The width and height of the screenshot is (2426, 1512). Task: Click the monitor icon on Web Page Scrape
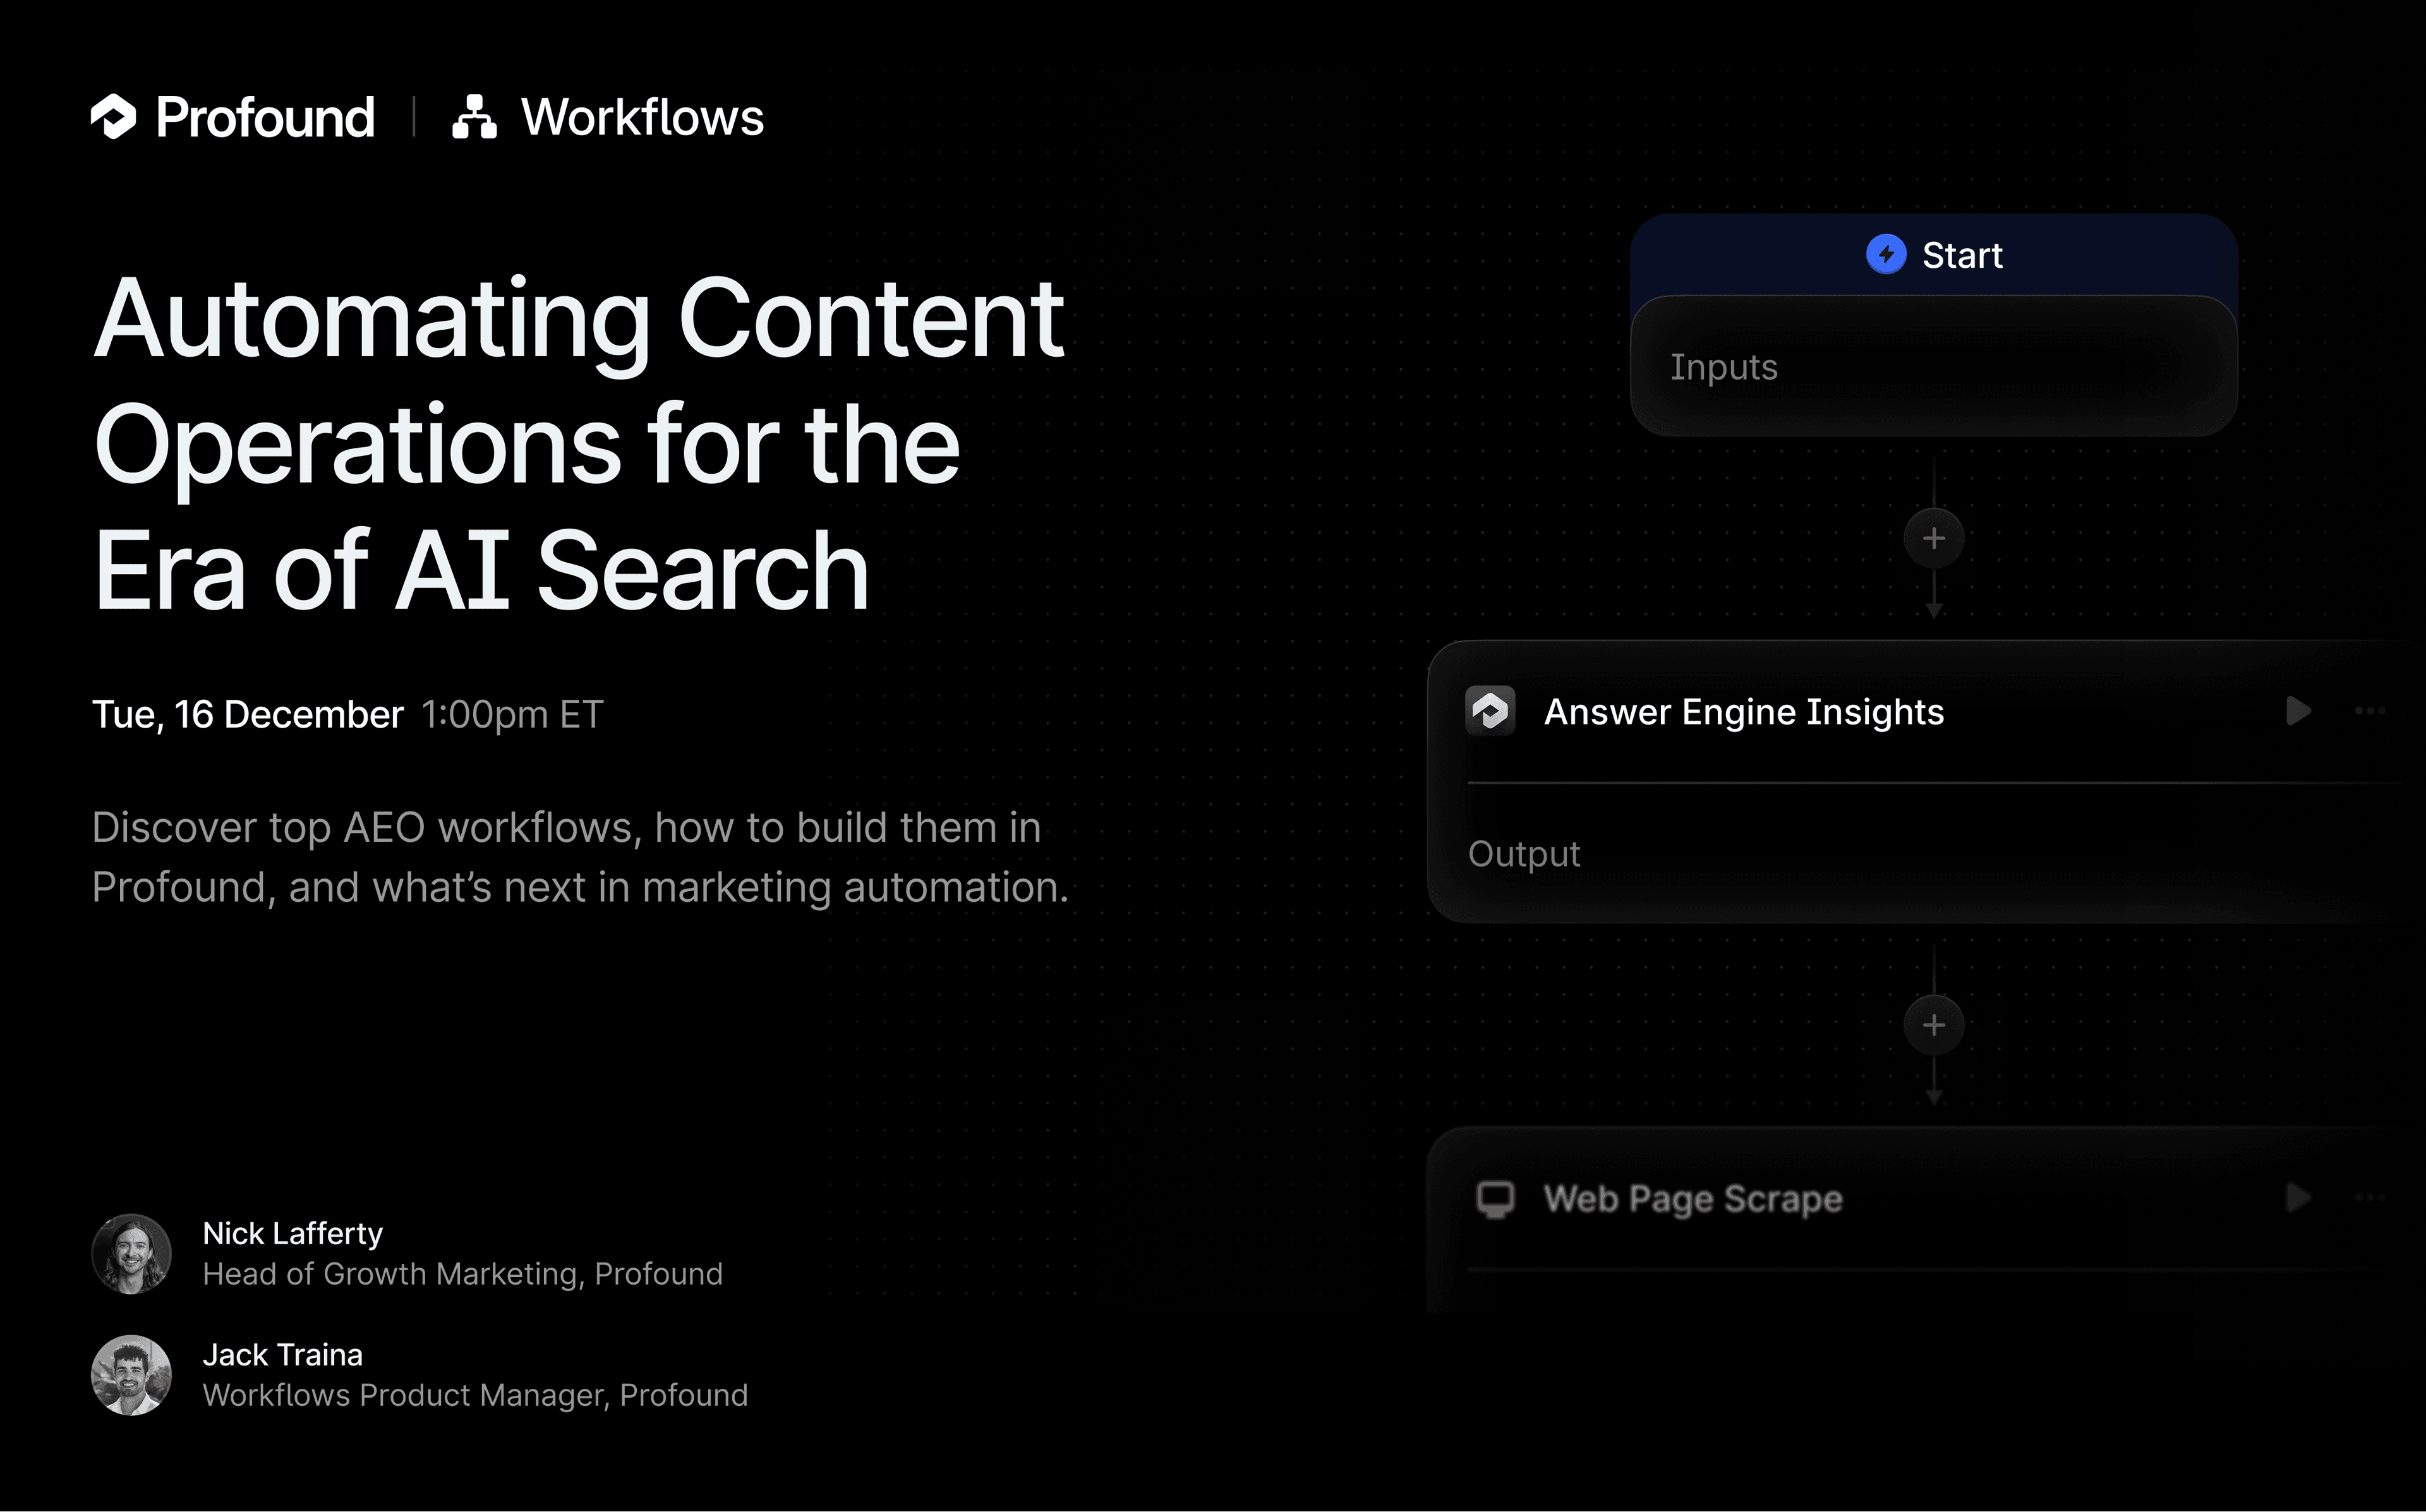(x=1497, y=1198)
